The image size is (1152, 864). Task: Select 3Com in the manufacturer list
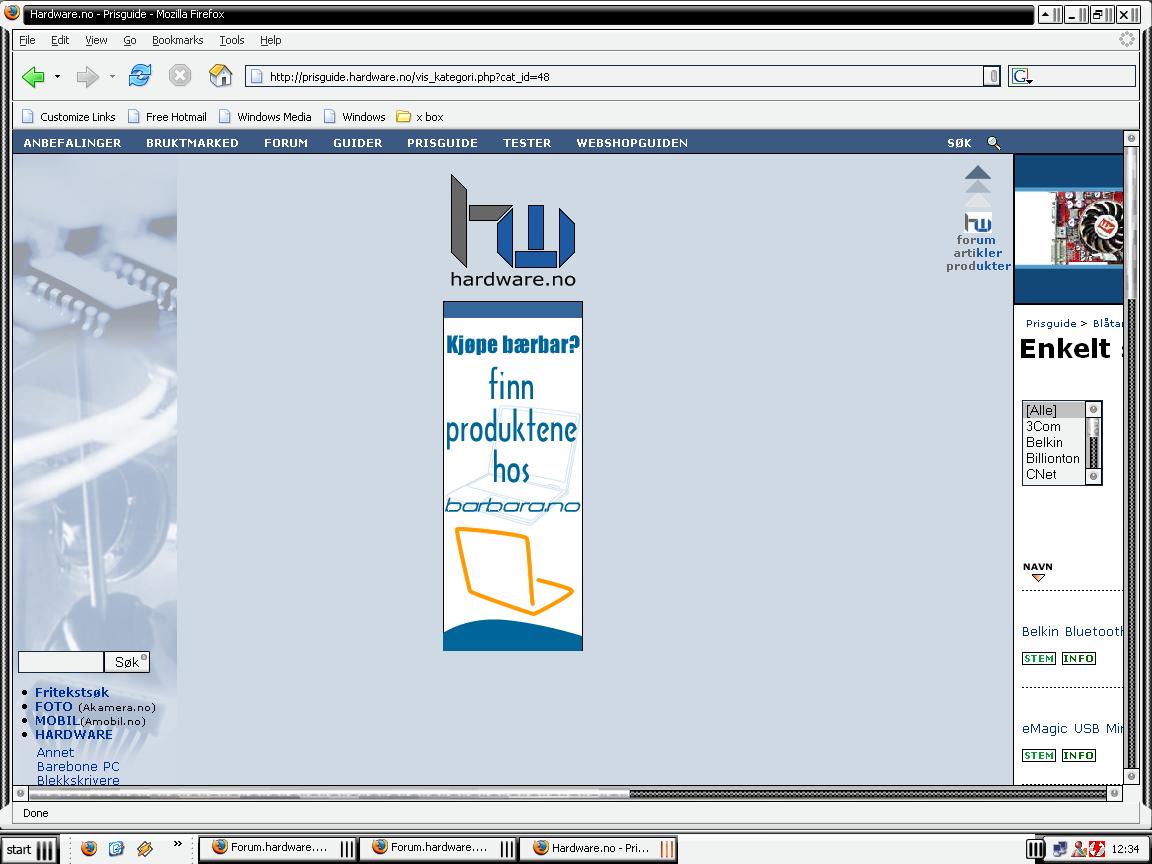pos(1054,426)
